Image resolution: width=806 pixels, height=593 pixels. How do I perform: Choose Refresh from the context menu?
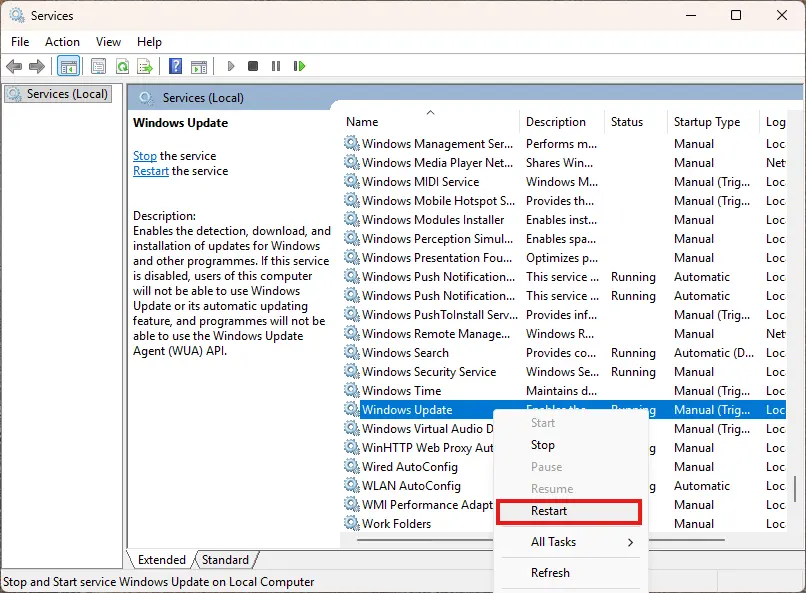click(x=570, y=572)
